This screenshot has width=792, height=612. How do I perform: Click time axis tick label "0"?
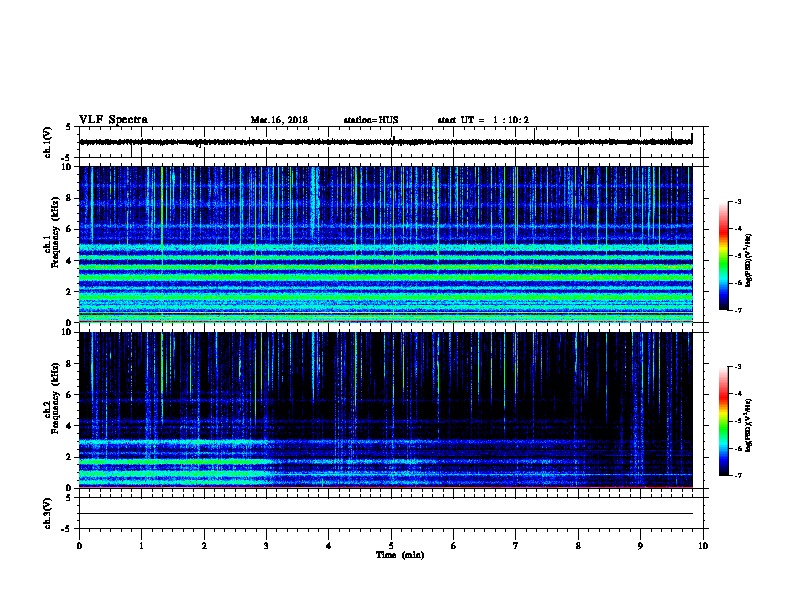point(79,546)
